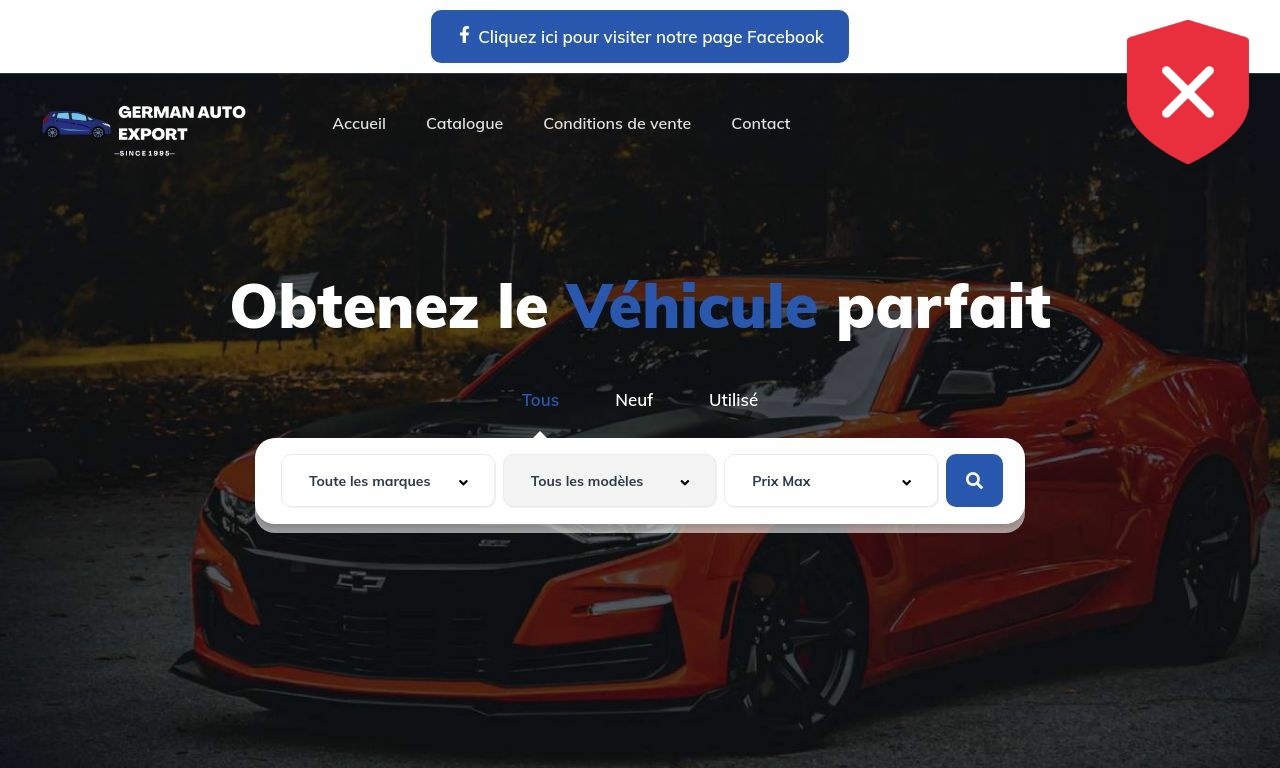Click chevron arrow in Toute les marques
This screenshot has height=768, width=1280.
[x=463, y=482]
